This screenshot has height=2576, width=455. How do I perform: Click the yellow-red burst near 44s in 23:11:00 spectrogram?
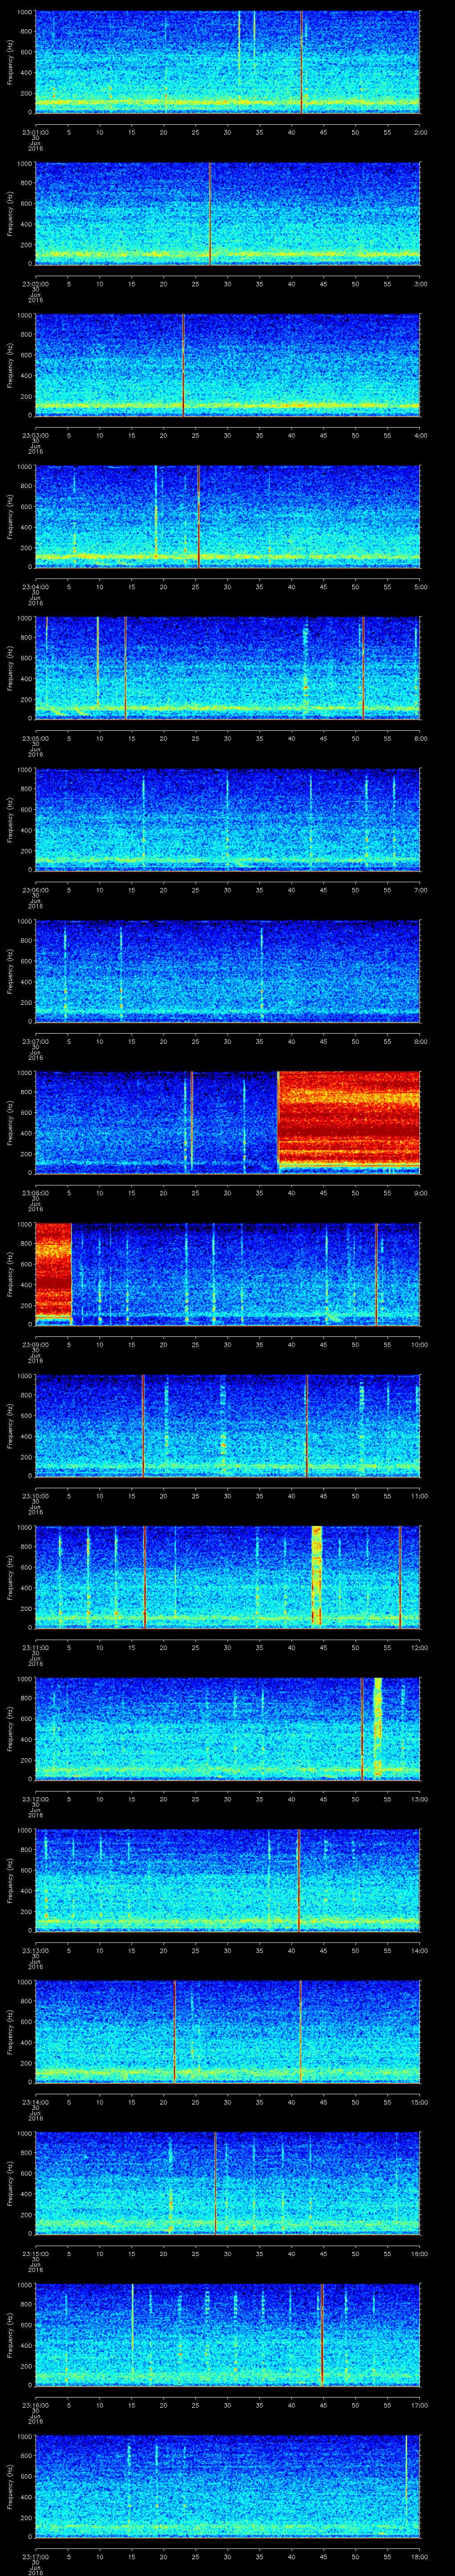(x=317, y=1575)
